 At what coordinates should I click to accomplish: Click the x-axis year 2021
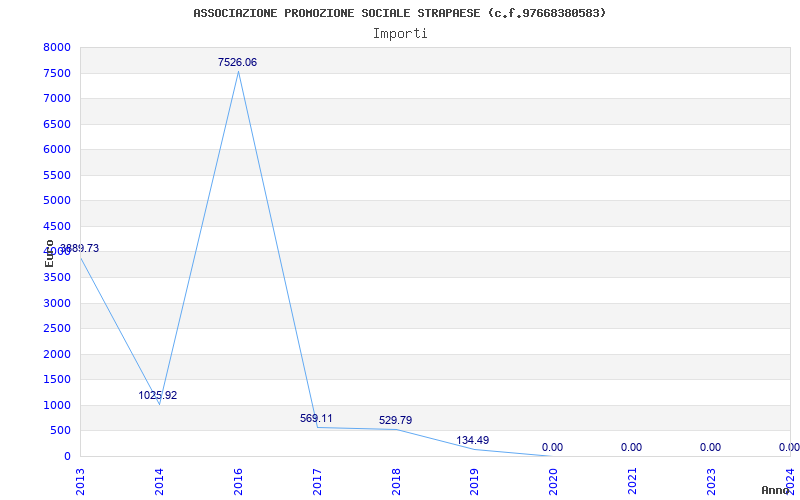(633, 482)
